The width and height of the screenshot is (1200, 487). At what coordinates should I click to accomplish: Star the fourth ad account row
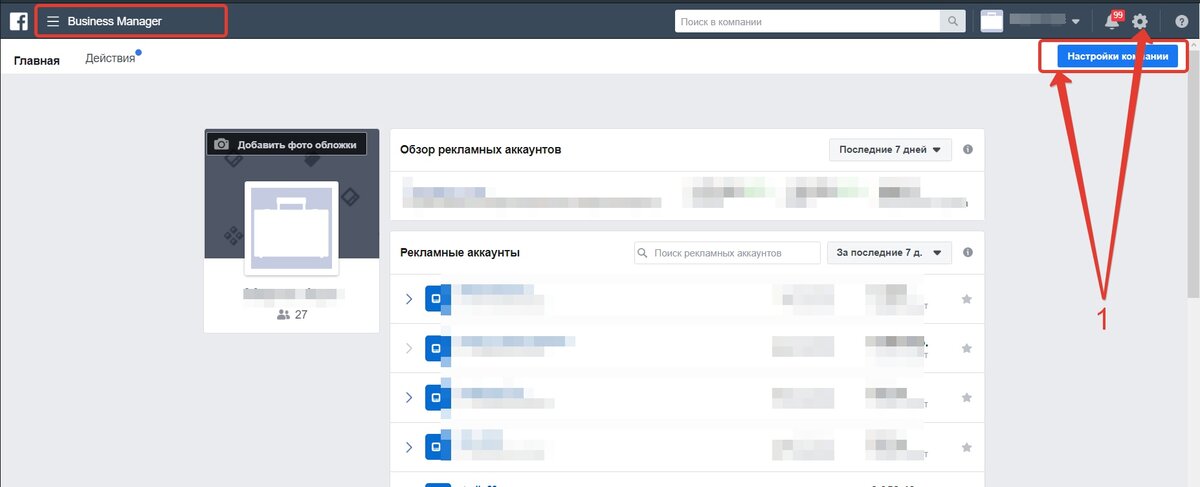[x=966, y=446]
